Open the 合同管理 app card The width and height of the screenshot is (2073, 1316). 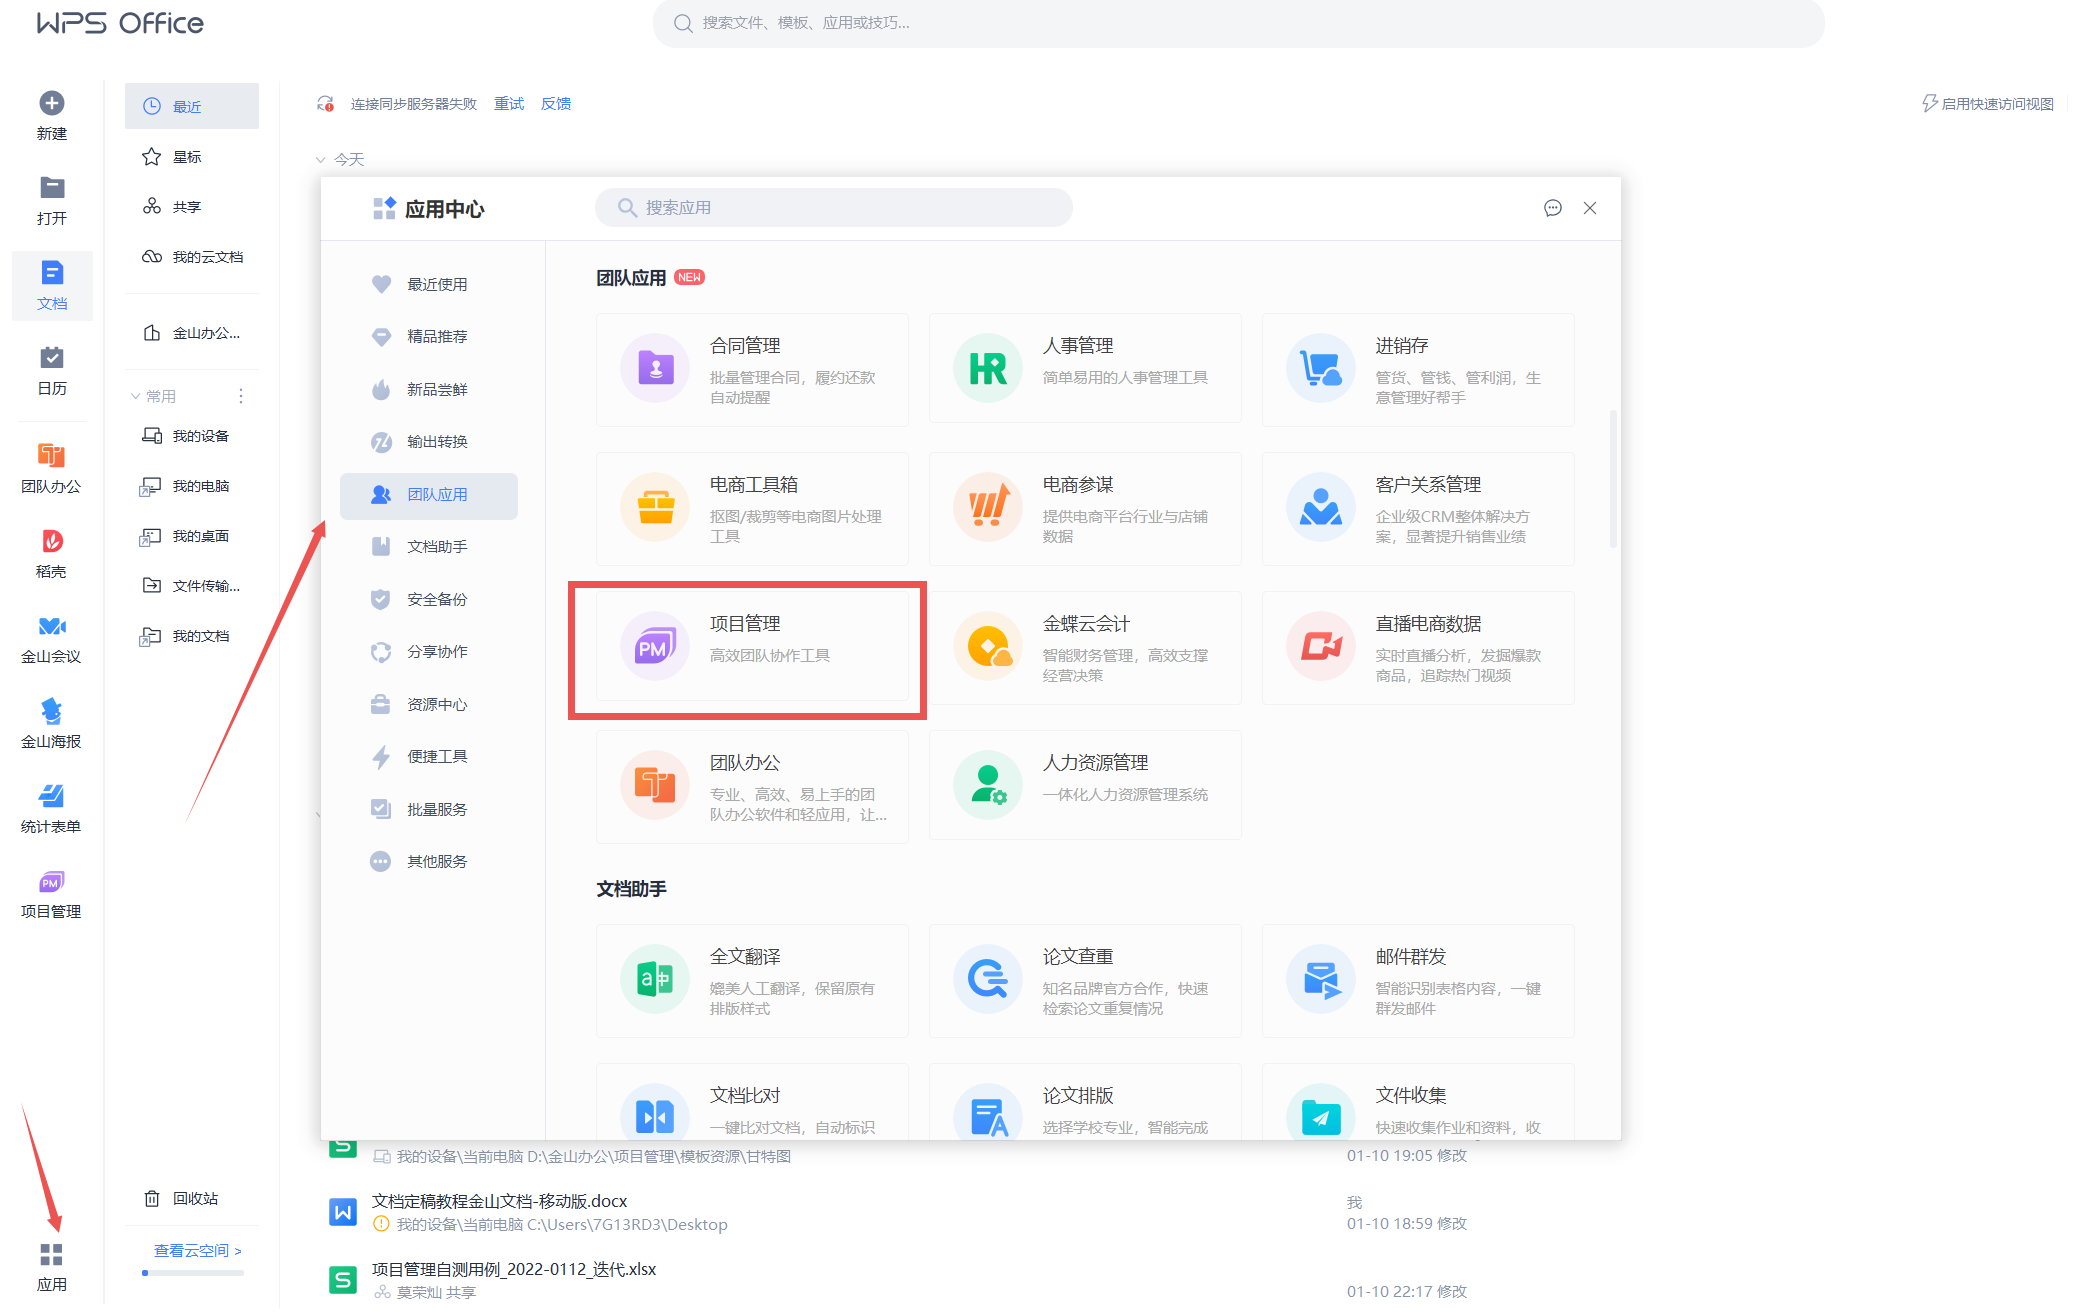click(x=752, y=370)
